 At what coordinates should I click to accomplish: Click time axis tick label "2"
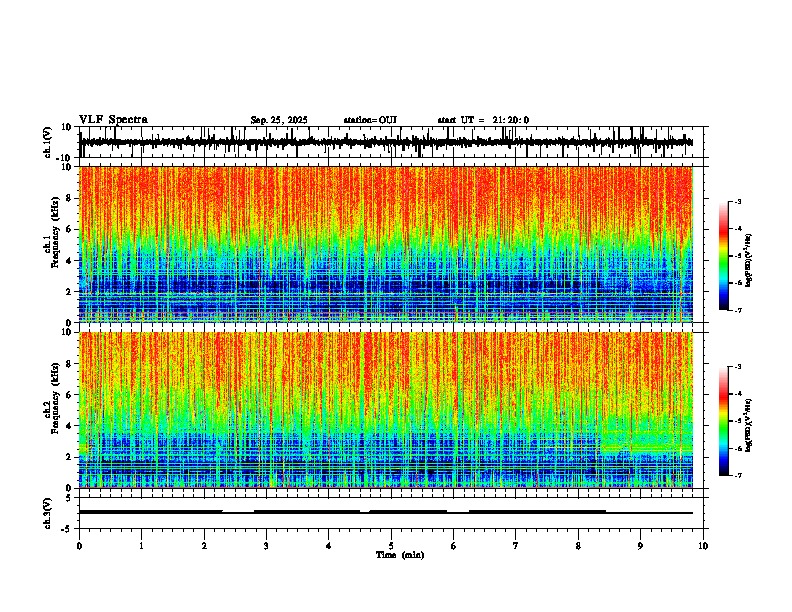[x=204, y=546]
